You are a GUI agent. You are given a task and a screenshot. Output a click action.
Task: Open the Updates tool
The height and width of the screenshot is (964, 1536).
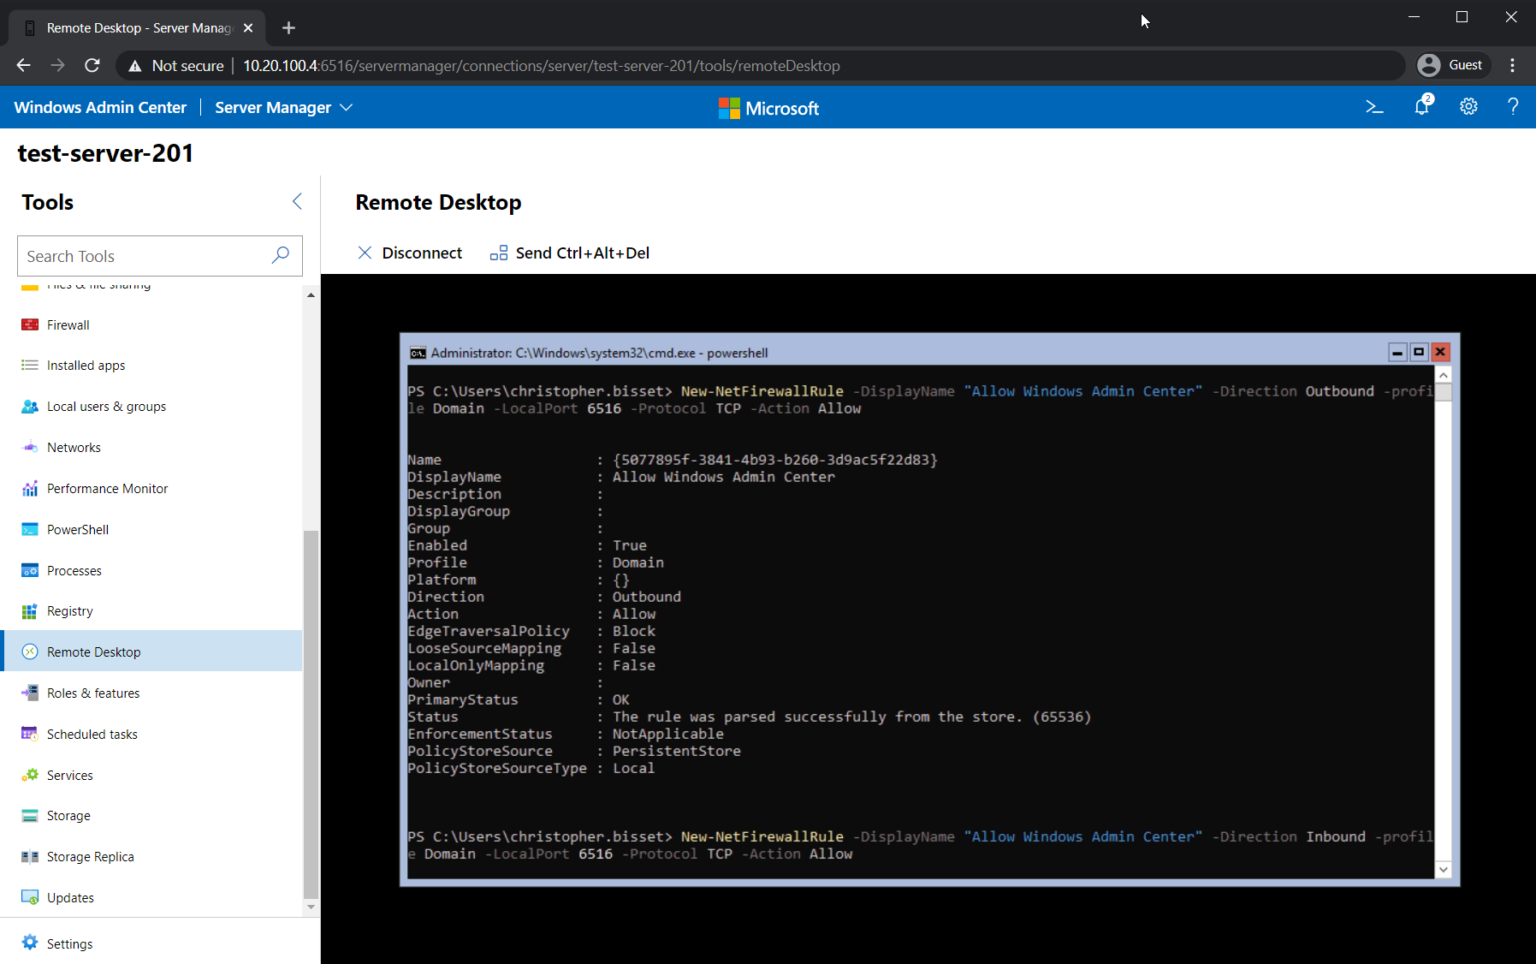coord(69,897)
